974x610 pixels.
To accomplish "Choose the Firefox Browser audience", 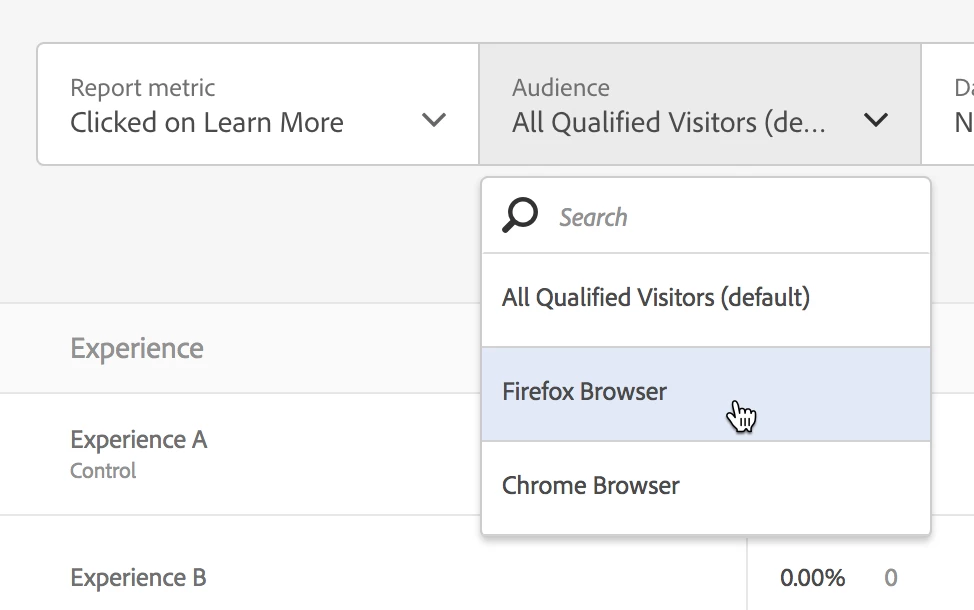I will pyautogui.click(x=585, y=392).
